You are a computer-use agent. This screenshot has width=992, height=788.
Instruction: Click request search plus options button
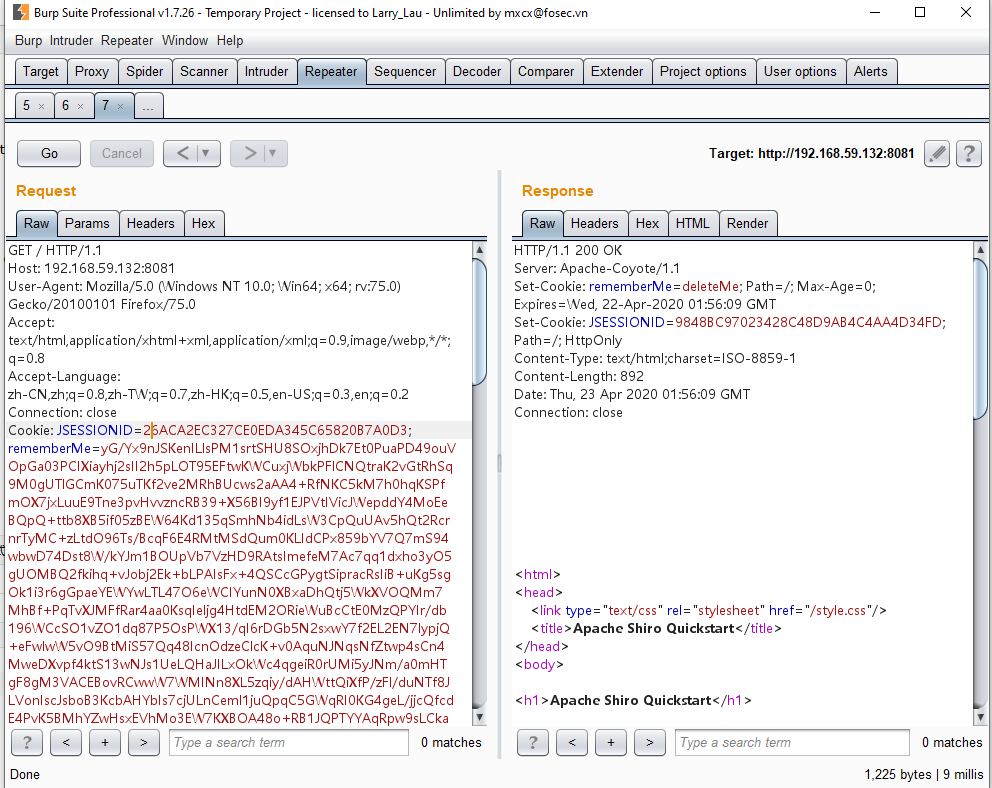pos(105,742)
